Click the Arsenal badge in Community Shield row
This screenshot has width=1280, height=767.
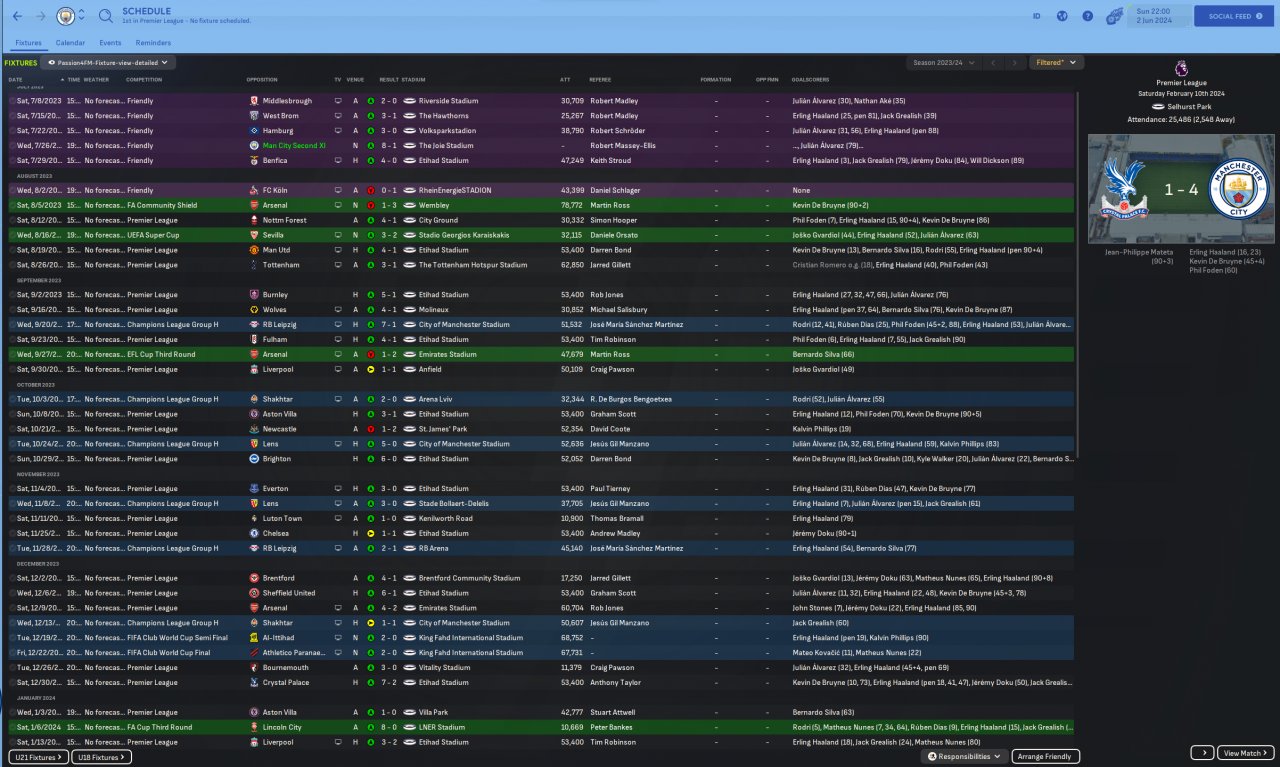[254, 205]
